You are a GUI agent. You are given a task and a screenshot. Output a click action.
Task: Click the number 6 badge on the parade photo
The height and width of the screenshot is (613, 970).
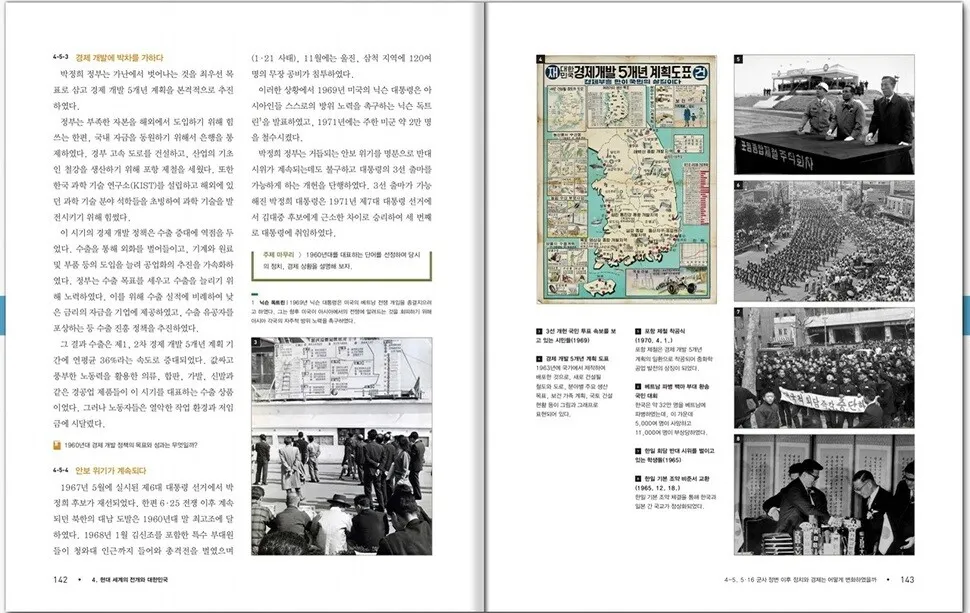739,185
